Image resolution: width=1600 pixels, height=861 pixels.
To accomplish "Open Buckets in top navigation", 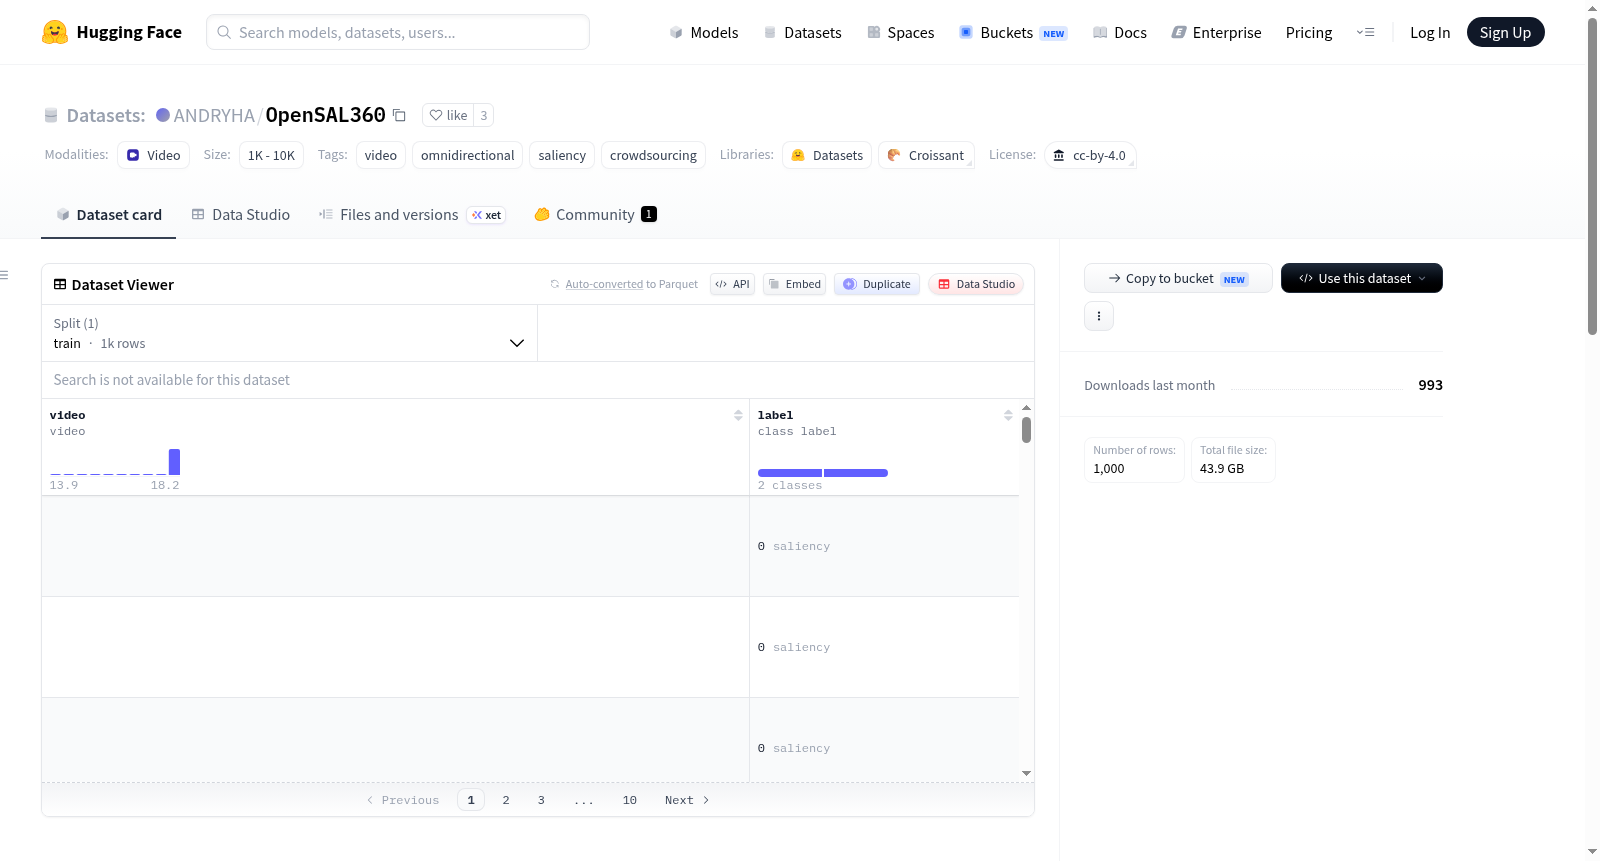I will tap(1013, 32).
